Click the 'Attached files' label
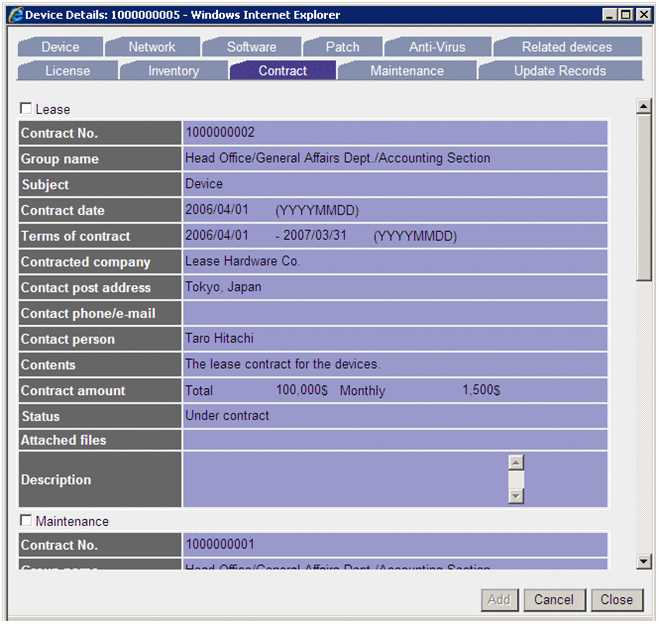Screen dimensions: 659x624 point(63,440)
